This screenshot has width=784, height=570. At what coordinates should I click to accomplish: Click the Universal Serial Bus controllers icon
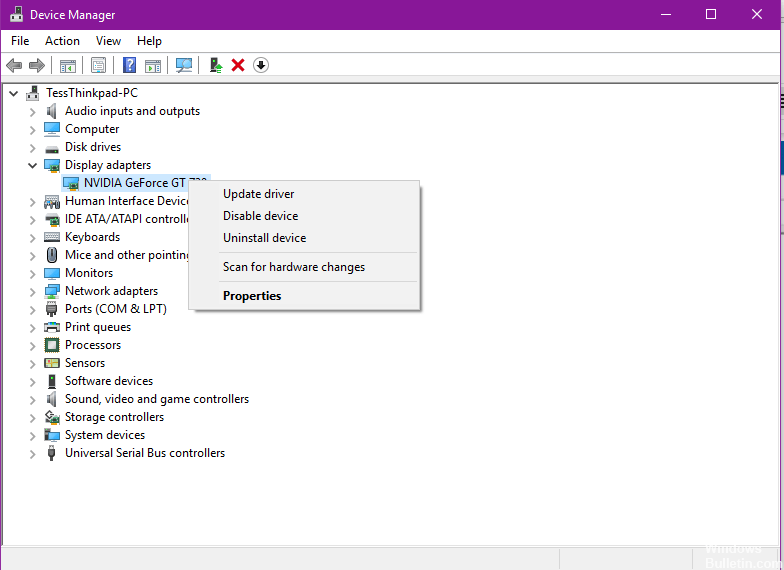click(x=51, y=453)
